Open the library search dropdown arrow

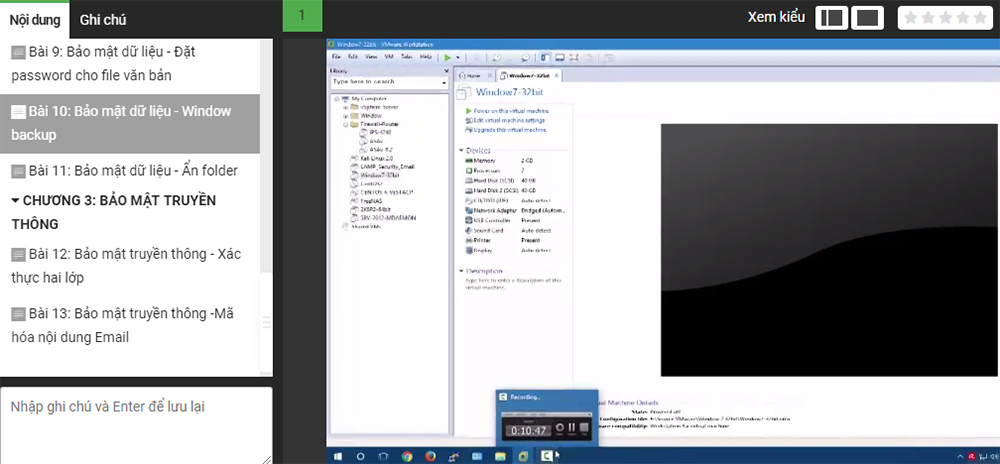pos(445,81)
